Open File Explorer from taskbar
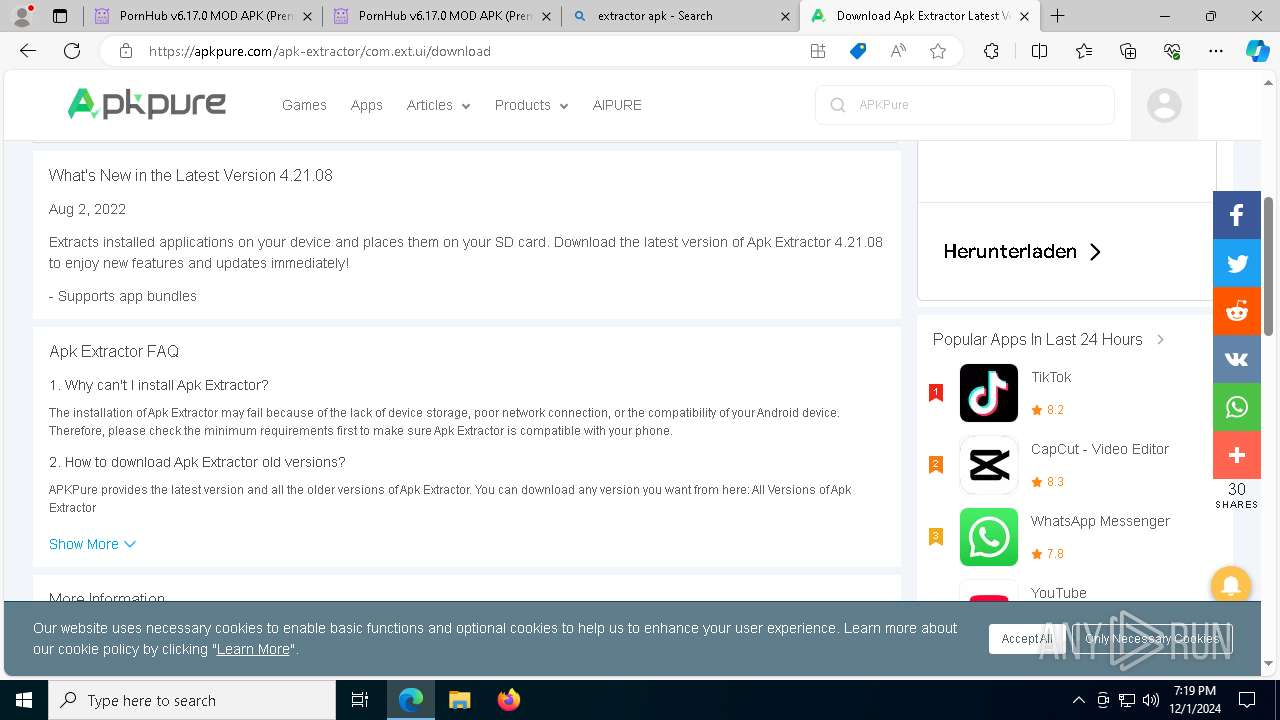 [459, 700]
